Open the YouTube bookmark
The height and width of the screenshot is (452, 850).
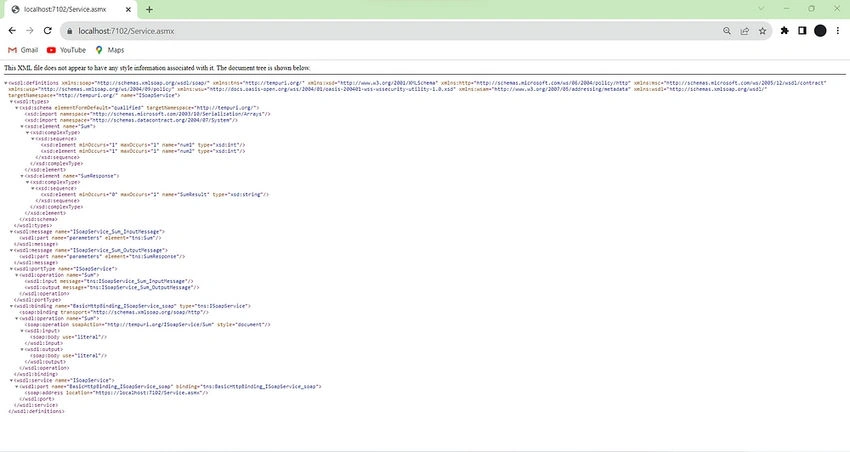click(x=66, y=50)
